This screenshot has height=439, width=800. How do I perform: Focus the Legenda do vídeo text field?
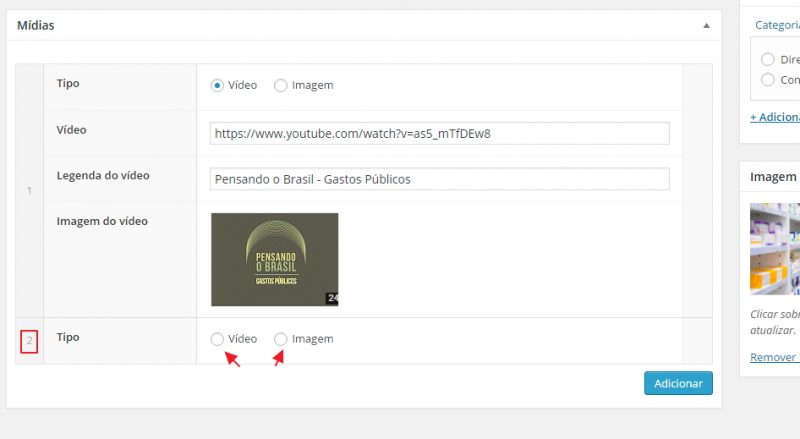pyautogui.click(x=439, y=179)
